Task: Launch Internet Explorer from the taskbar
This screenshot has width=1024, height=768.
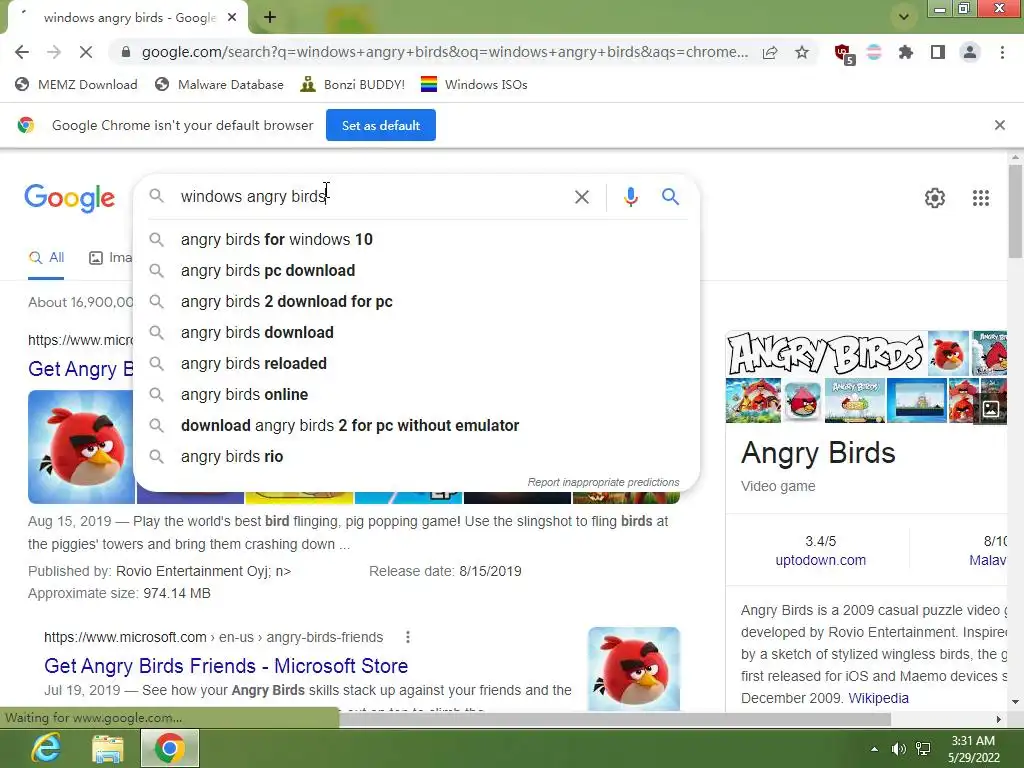Action: pos(46,748)
